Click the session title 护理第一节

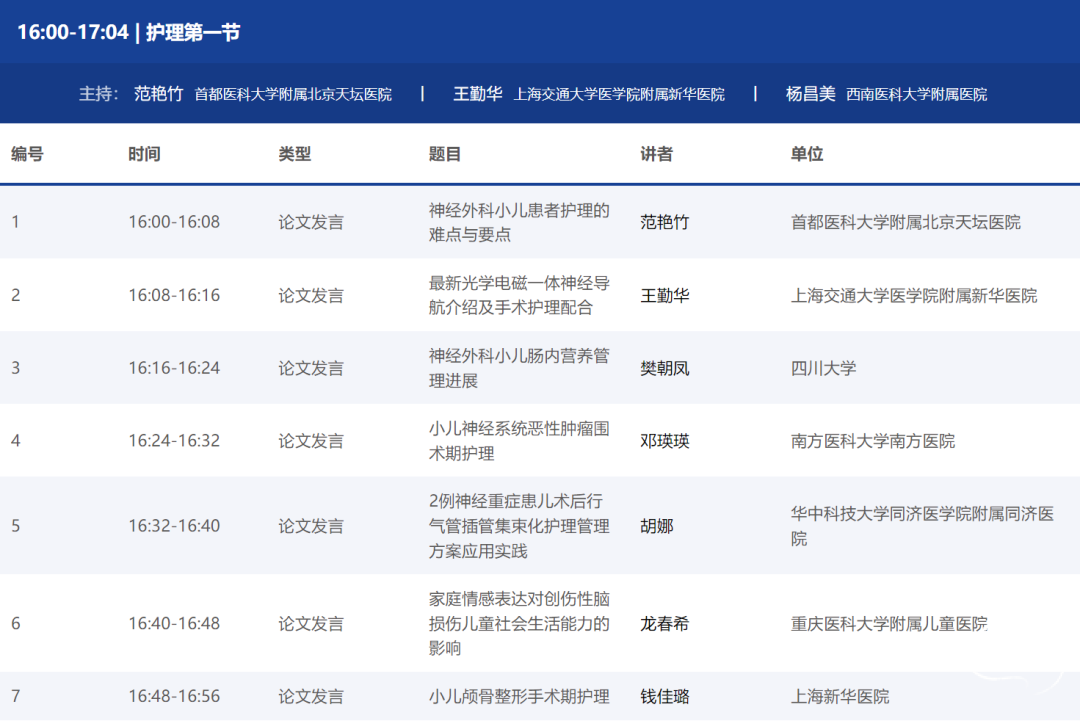(193, 32)
